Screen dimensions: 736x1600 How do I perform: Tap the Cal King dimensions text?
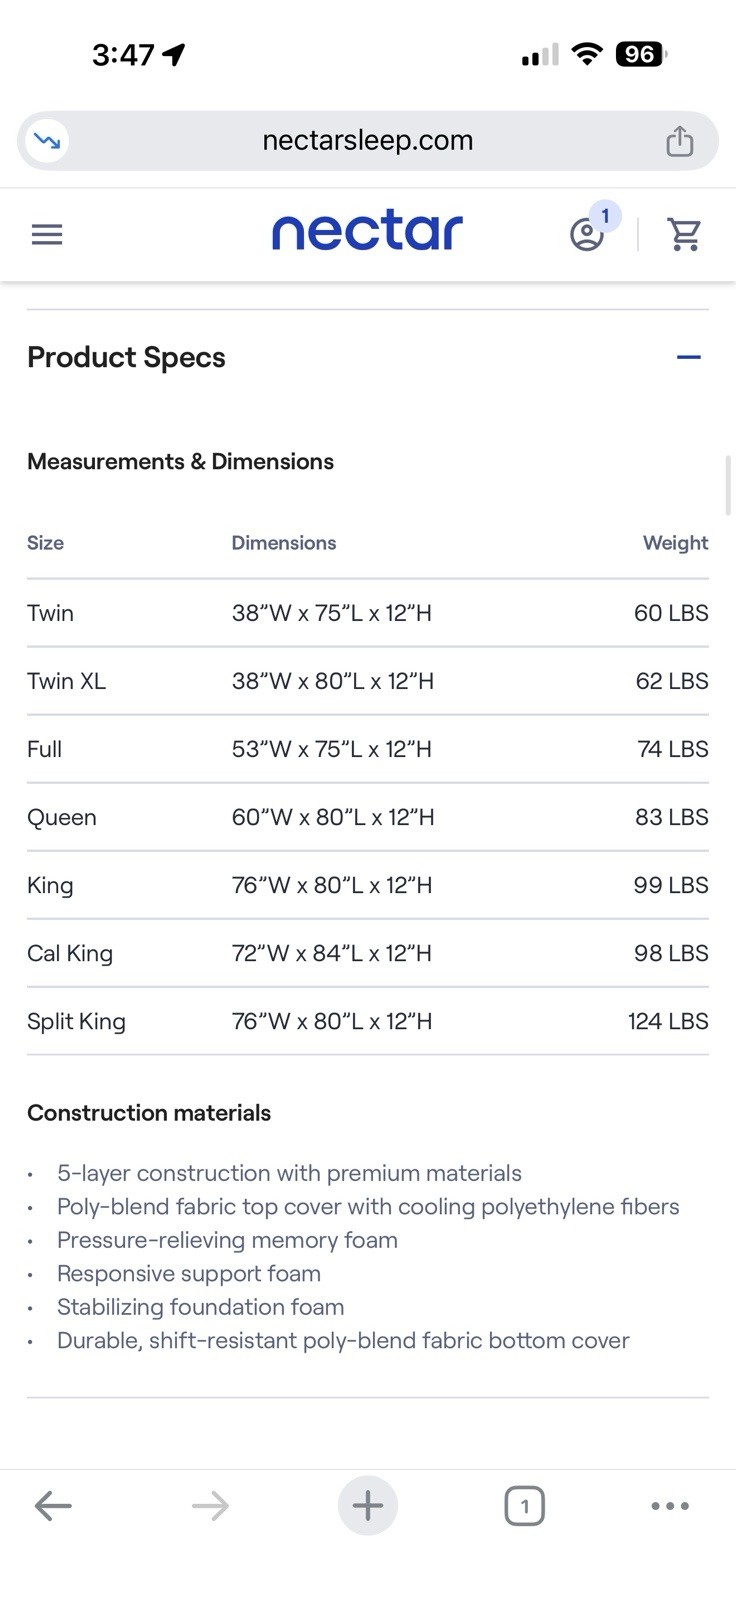[332, 953]
